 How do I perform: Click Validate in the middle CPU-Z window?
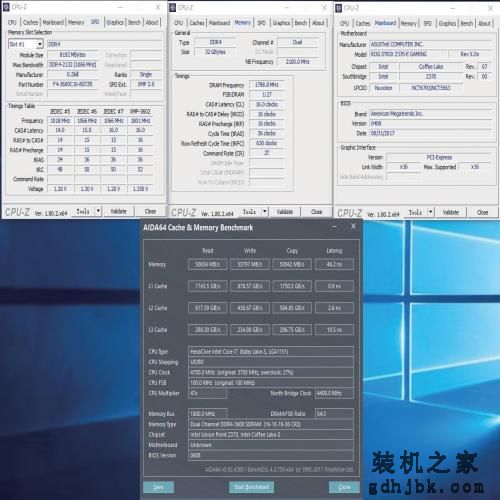pos(285,212)
